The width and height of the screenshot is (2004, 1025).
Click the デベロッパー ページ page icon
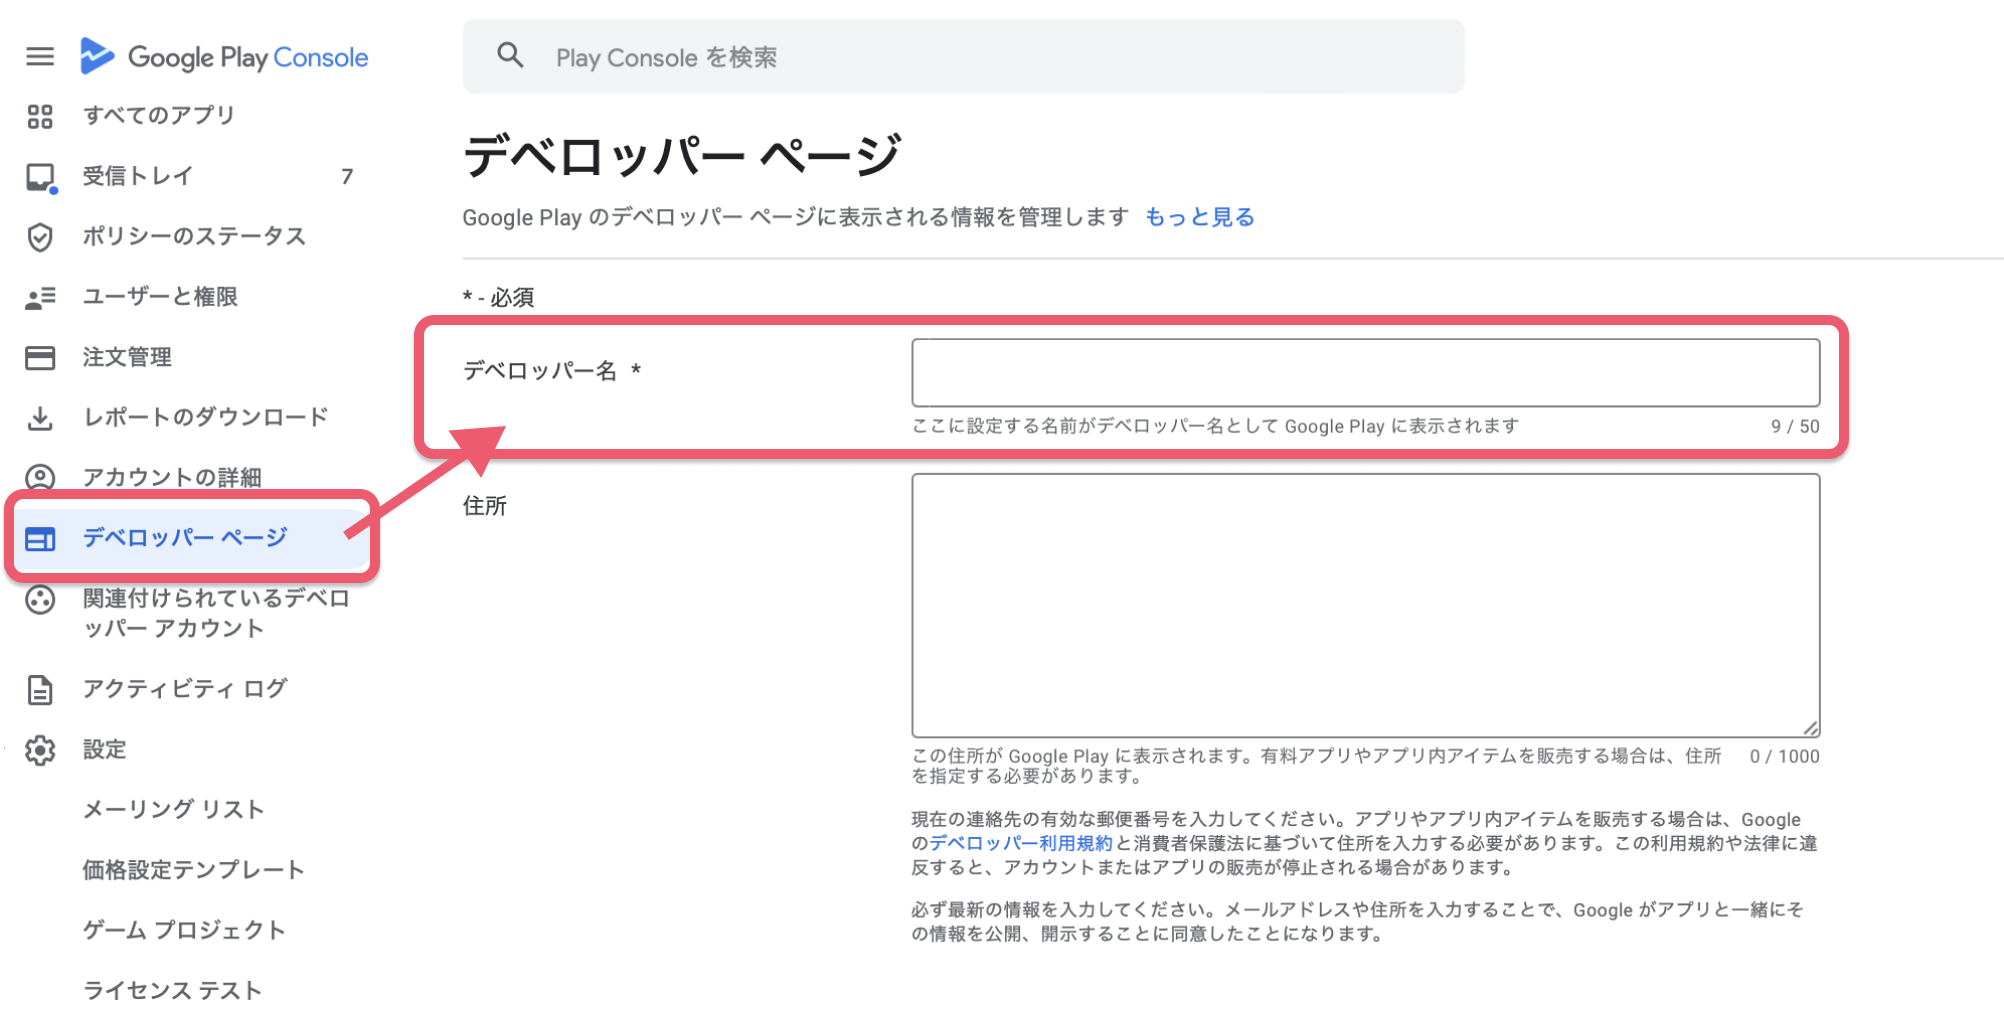pos(40,539)
